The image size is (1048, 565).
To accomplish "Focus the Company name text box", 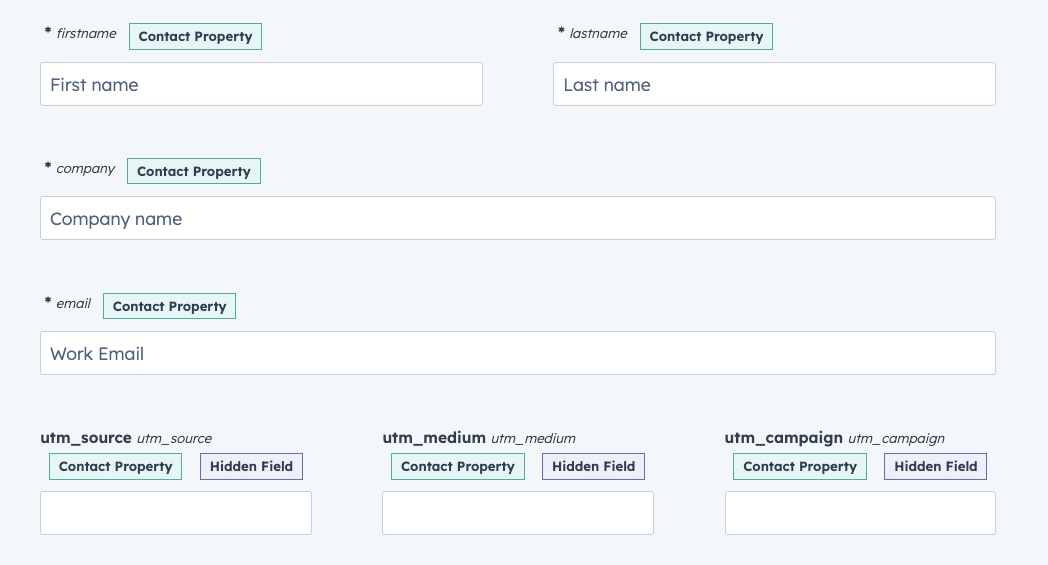I will (517, 219).
